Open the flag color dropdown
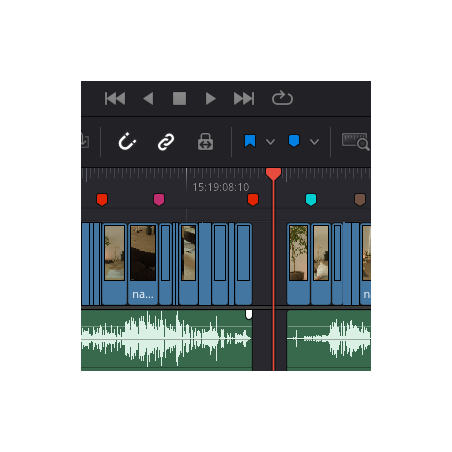Screen dimensions: 452x452 click(x=270, y=142)
